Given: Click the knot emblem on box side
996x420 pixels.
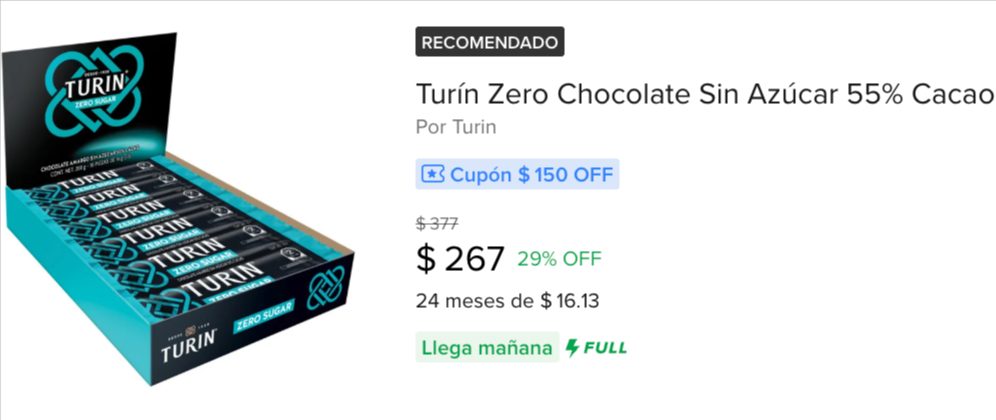Looking at the screenshot, I should pyautogui.click(x=325, y=288).
